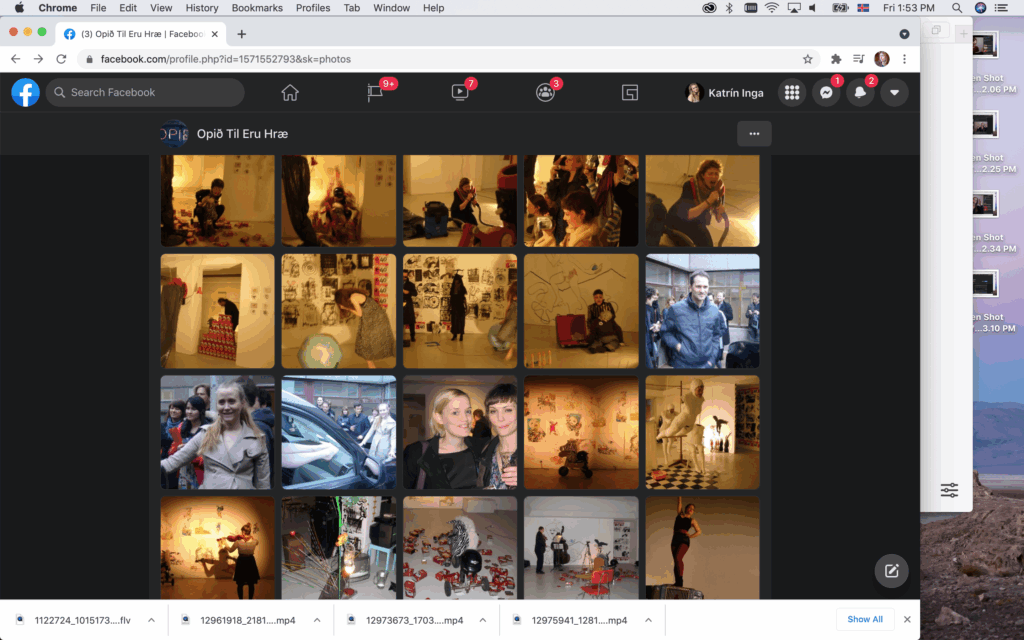Open the three-dot profile options menu

coord(754,133)
